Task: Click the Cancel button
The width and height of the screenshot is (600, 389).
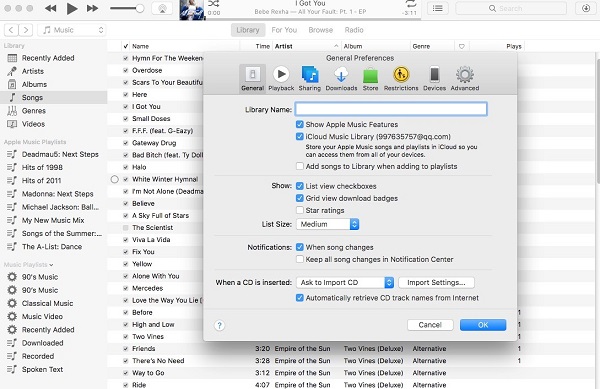Action: click(x=430, y=325)
